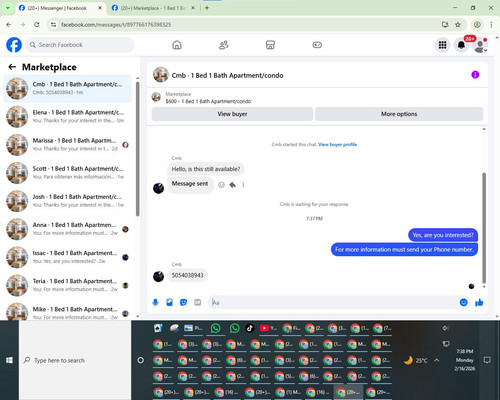Switch to the Marketplace browser tab
Screen dimensions: 500x400
point(153,8)
